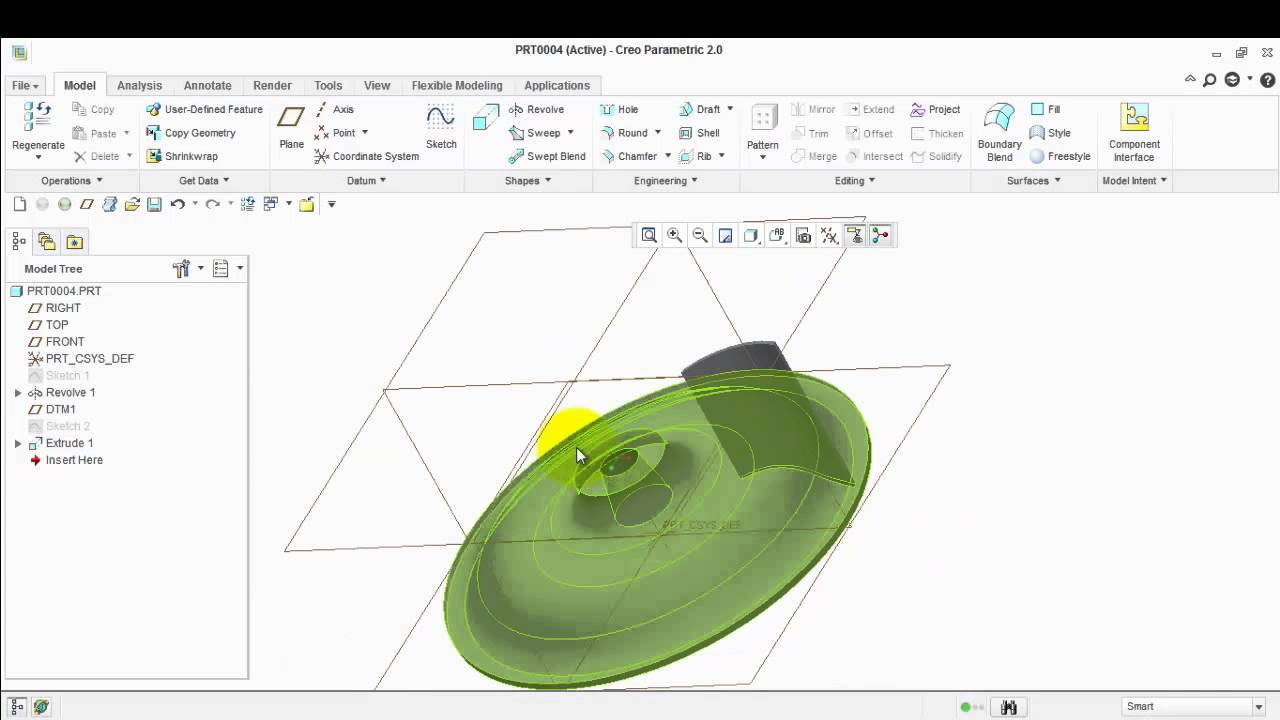
Task: Save the model with disk icon
Action: click(154, 204)
